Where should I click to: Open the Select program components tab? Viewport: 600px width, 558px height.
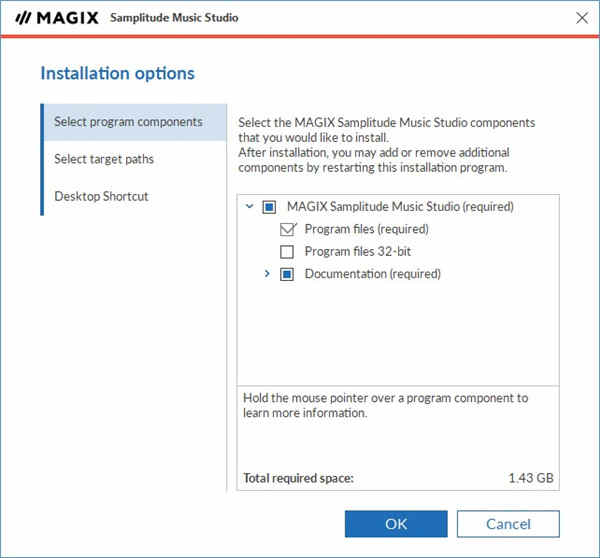(135, 122)
